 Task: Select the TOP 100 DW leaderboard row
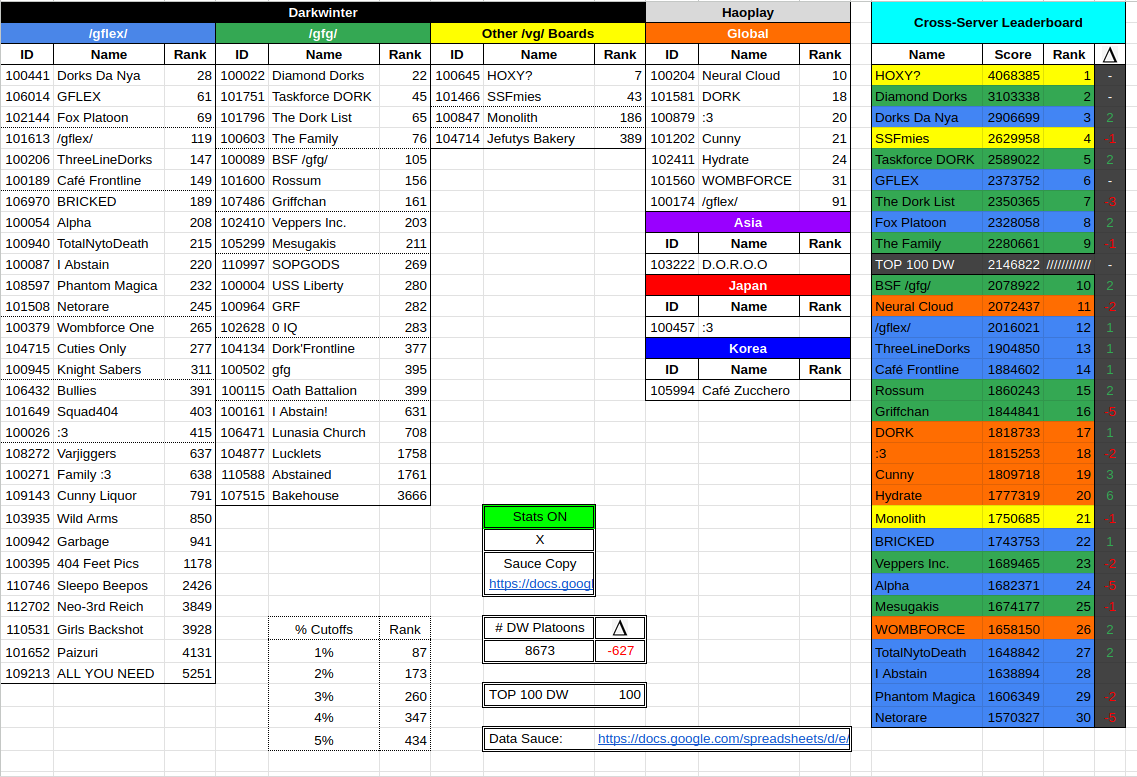998,265
